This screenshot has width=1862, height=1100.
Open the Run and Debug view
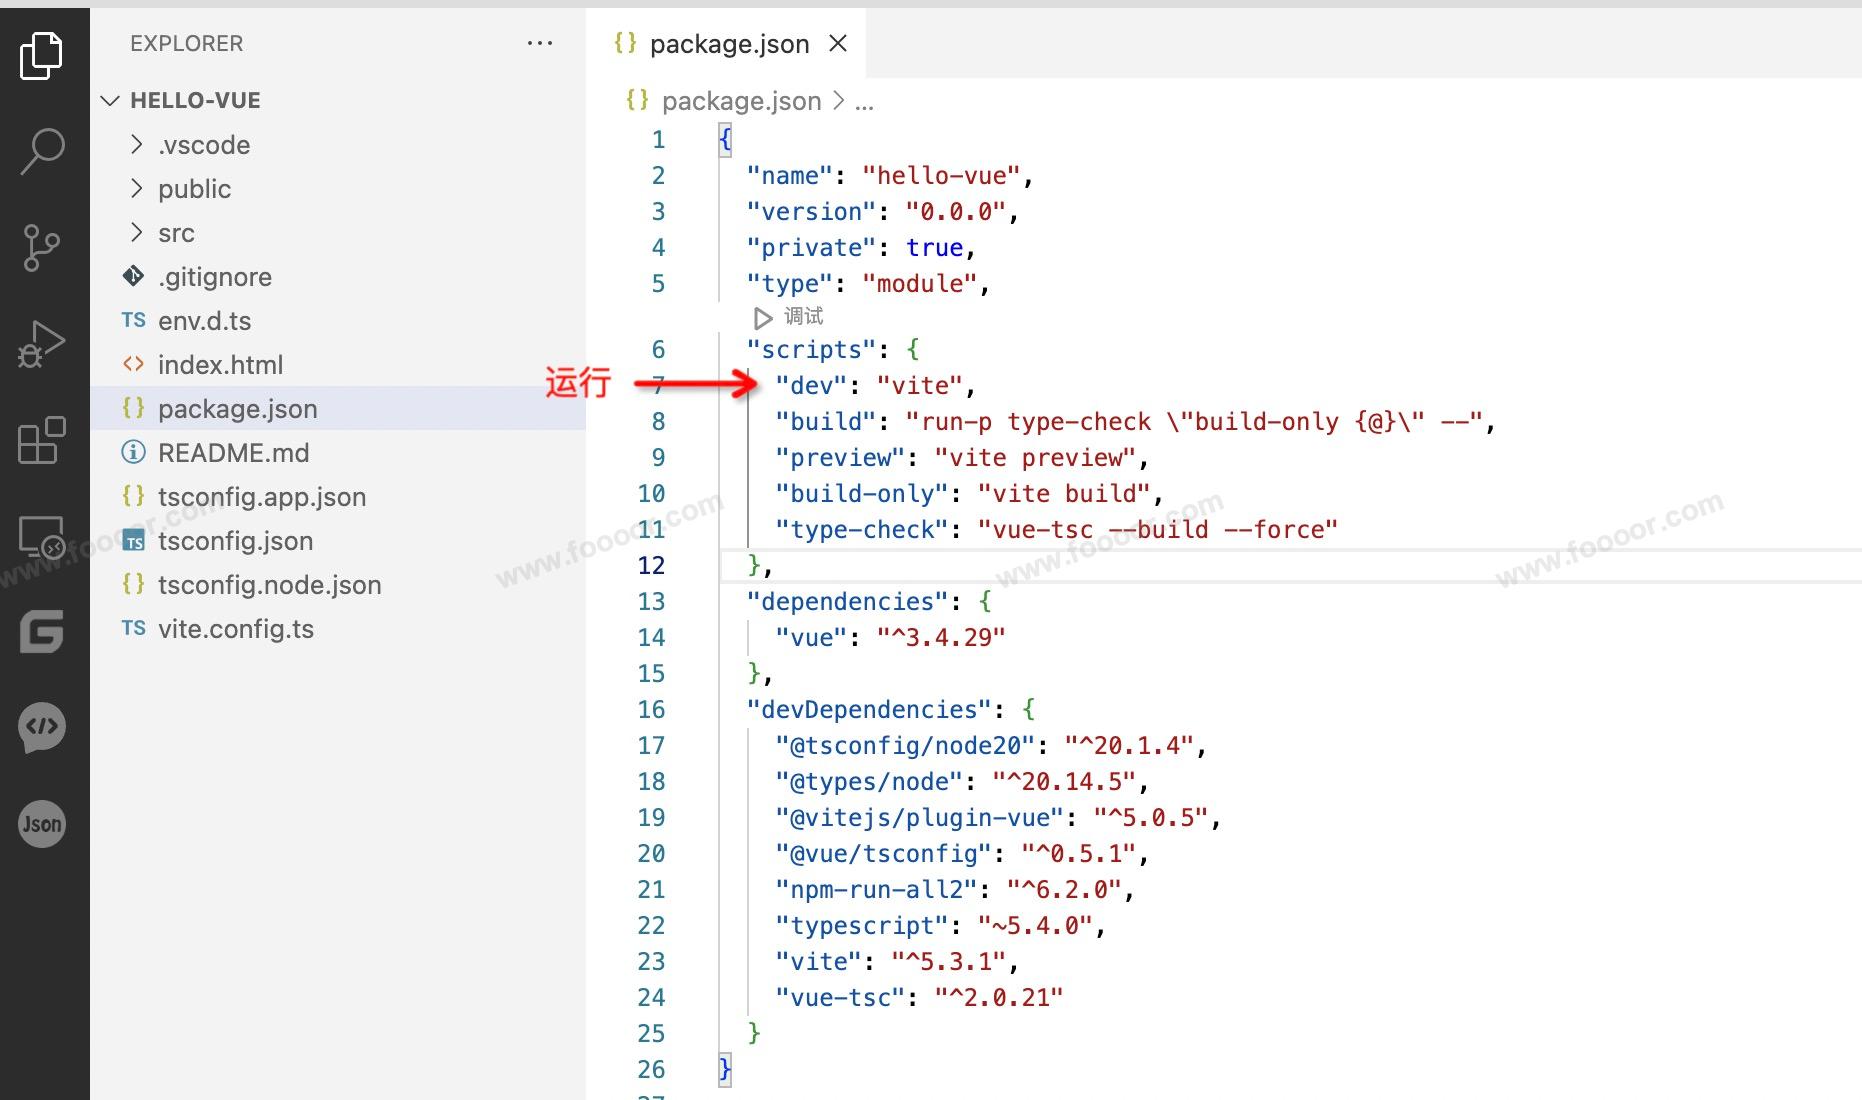(41, 344)
